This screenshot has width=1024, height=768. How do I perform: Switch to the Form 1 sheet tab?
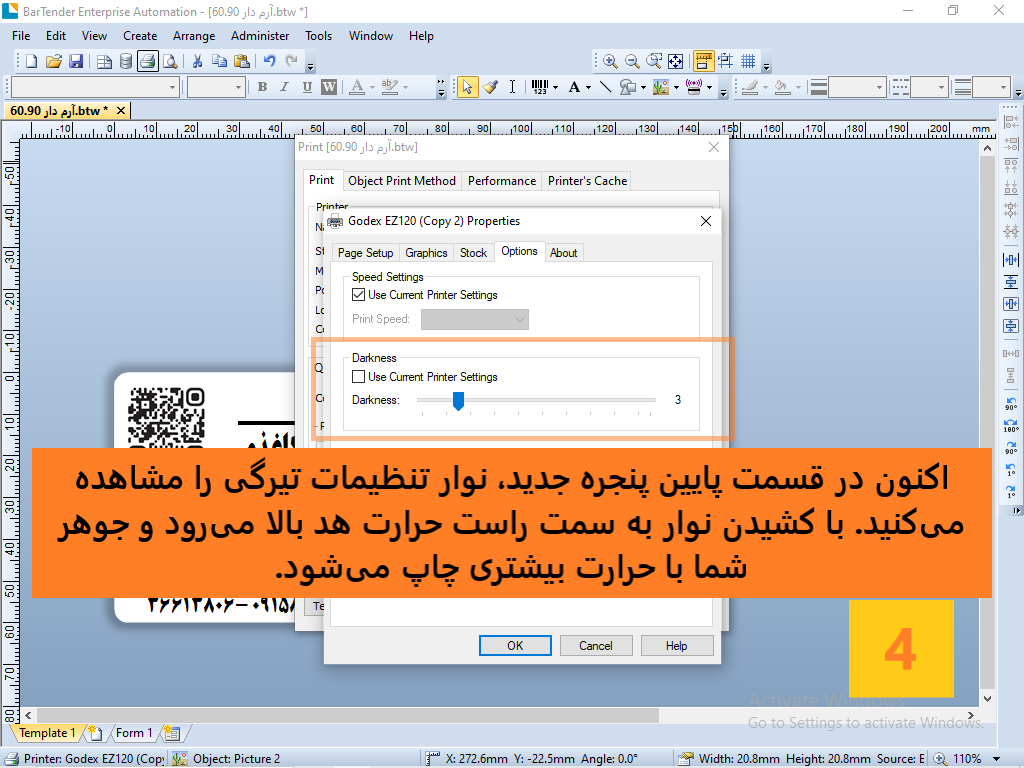(134, 733)
